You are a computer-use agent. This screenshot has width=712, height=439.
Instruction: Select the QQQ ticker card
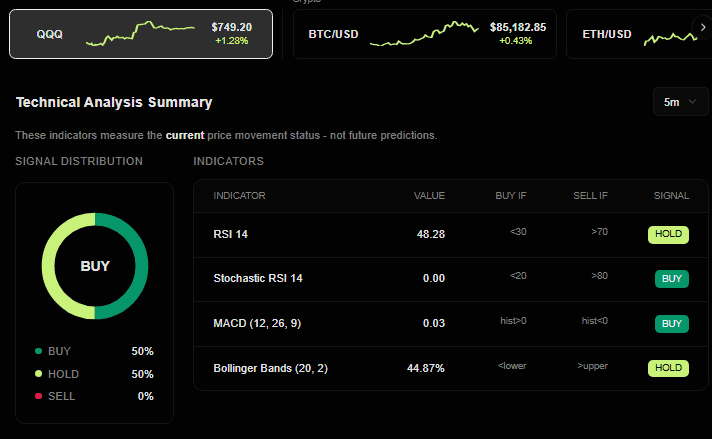141,34
